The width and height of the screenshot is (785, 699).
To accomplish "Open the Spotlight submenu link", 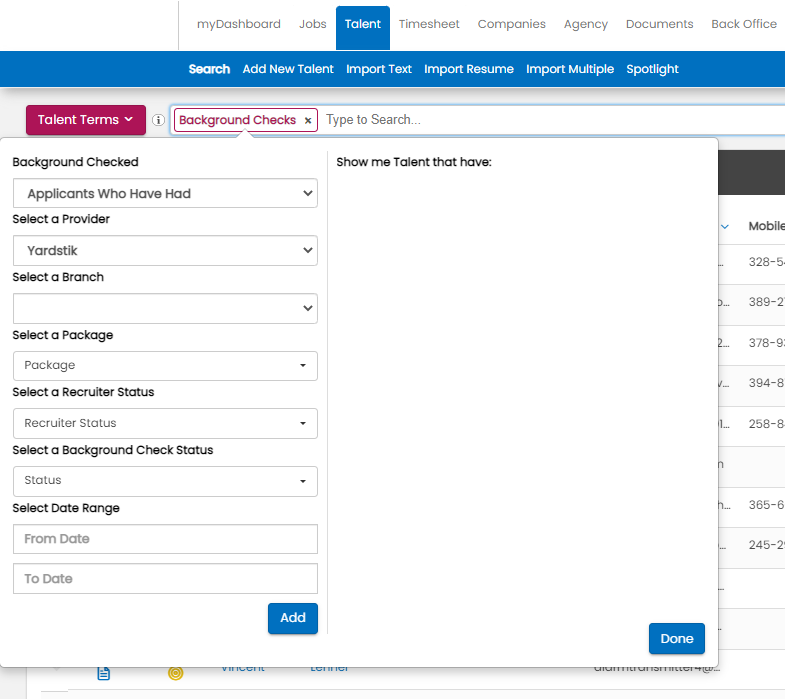I will [652, 69].
